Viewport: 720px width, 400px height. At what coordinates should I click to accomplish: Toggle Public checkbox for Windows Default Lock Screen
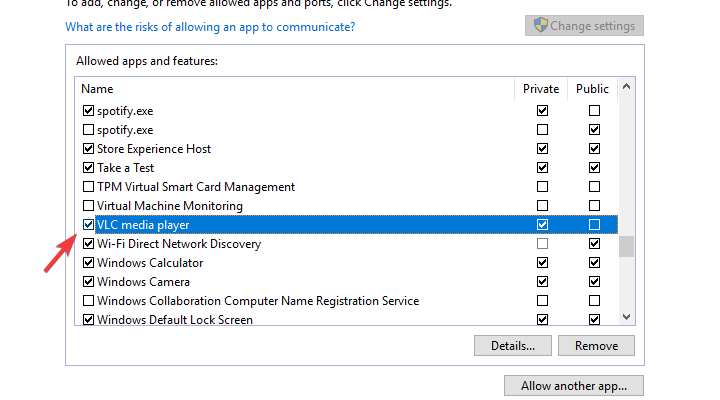594,320
